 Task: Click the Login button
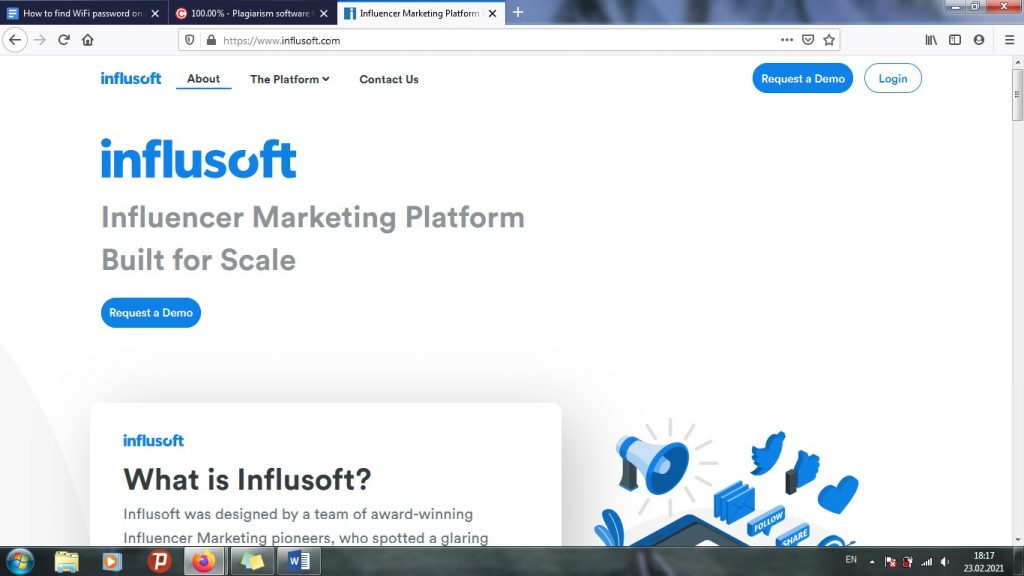[893, 78]
